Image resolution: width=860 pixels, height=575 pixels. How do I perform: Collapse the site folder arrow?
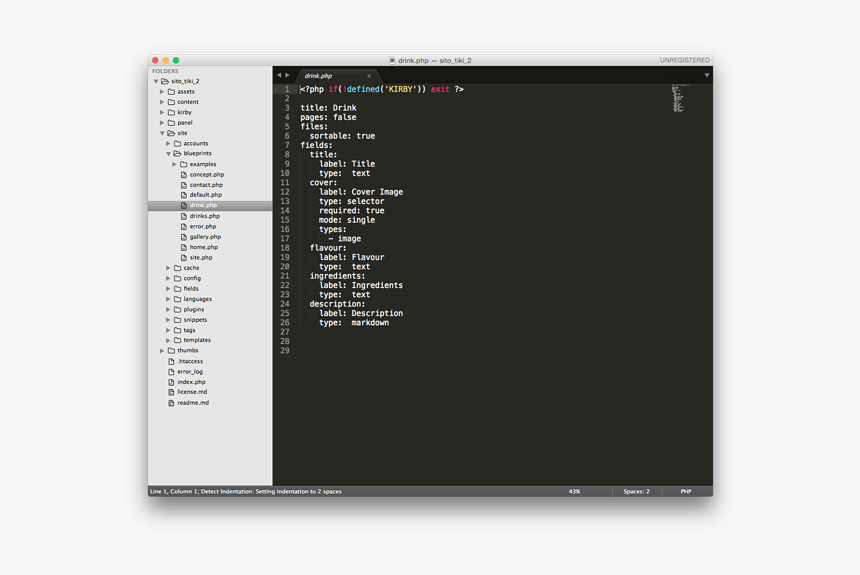click(x=162, y=133)
